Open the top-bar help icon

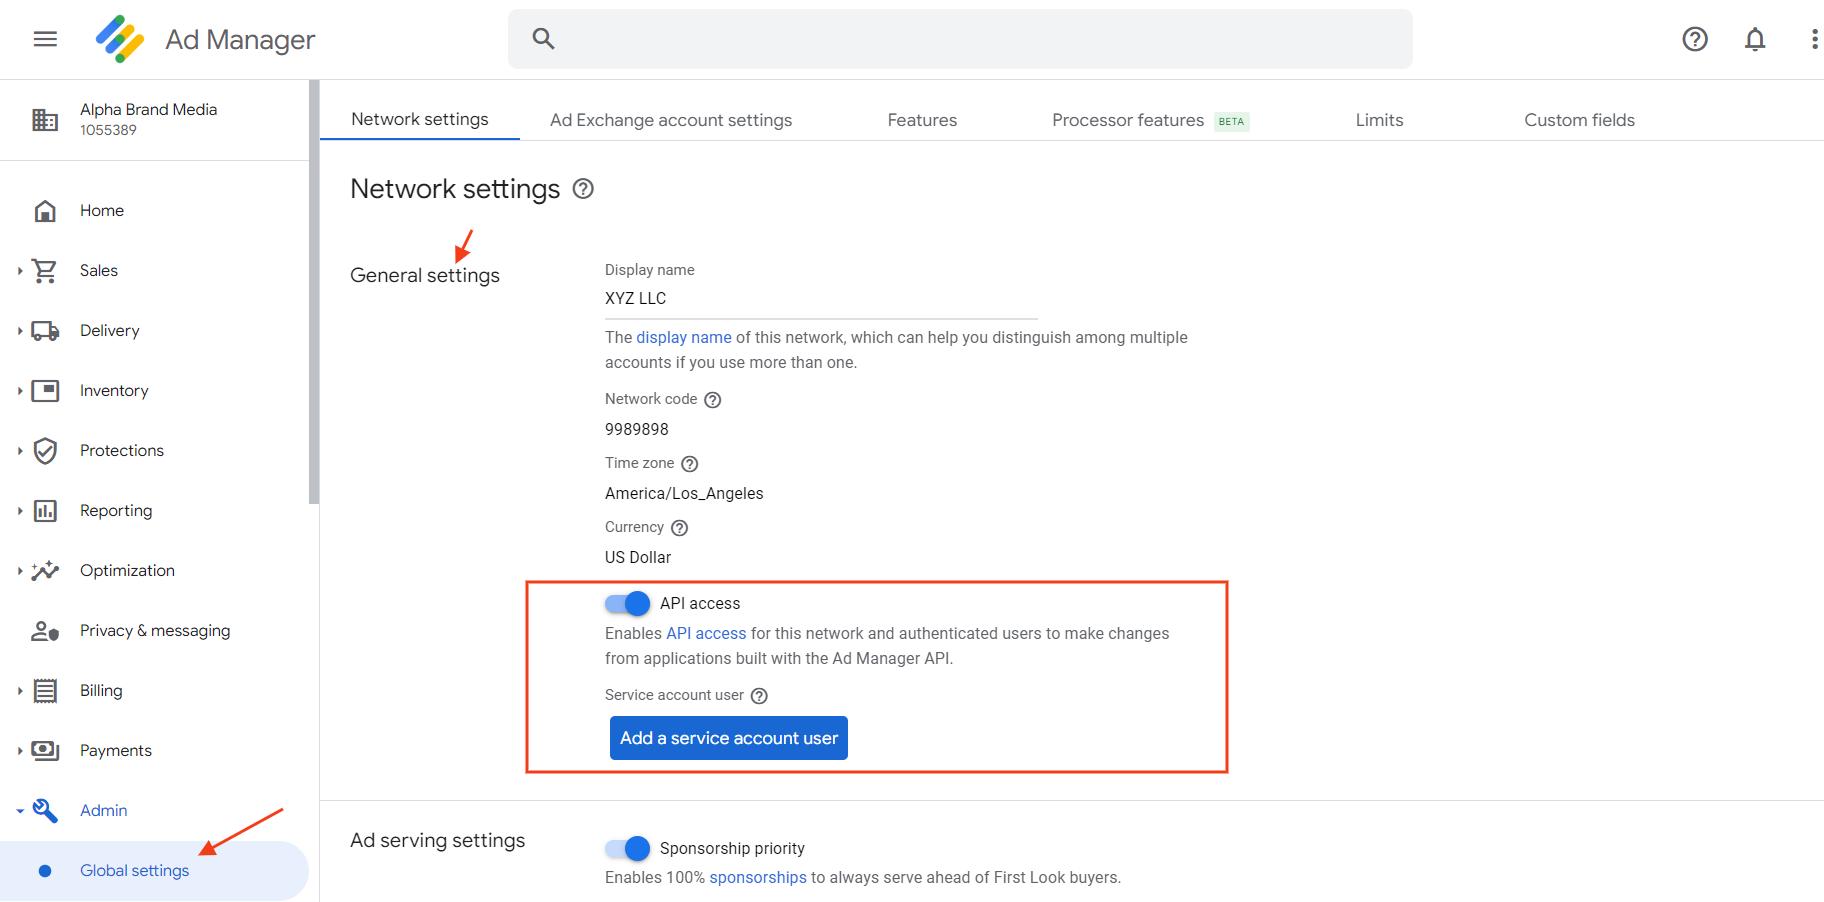[x=1695, y=39]
